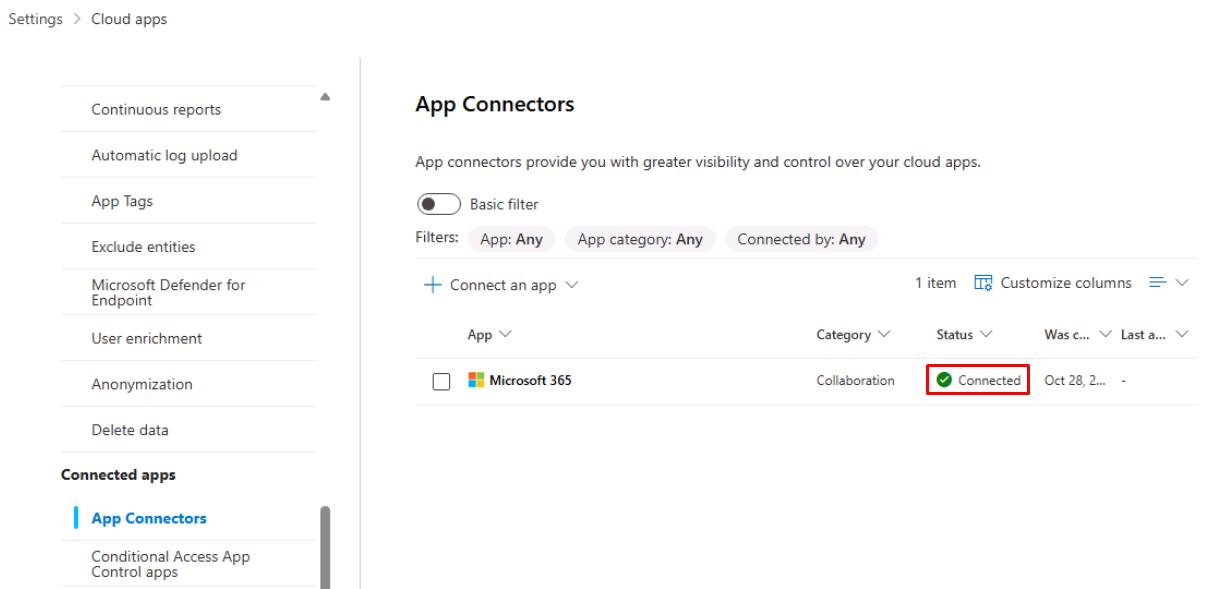Click the Customize columns icon
The width and height of the screenshot is (1223, 589).
[984, 284]
